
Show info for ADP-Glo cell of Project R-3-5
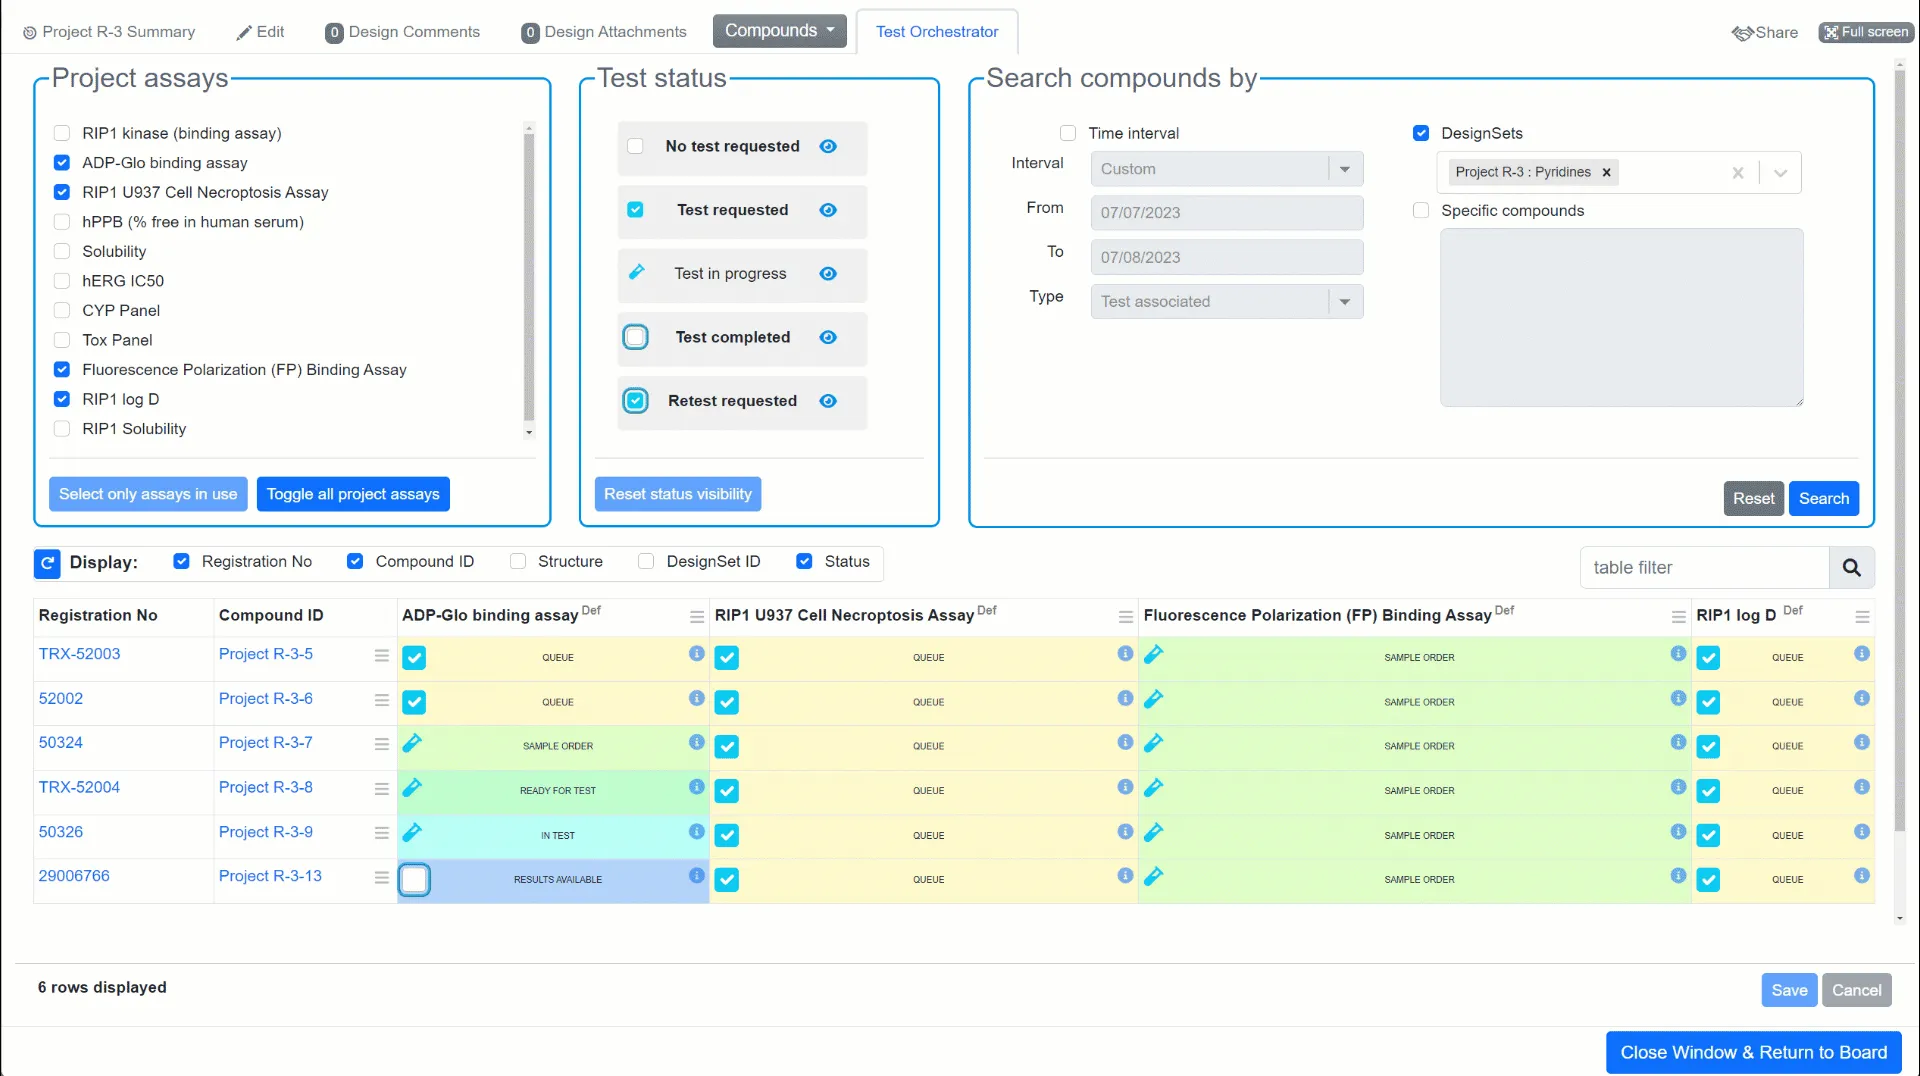pos(697,654)
